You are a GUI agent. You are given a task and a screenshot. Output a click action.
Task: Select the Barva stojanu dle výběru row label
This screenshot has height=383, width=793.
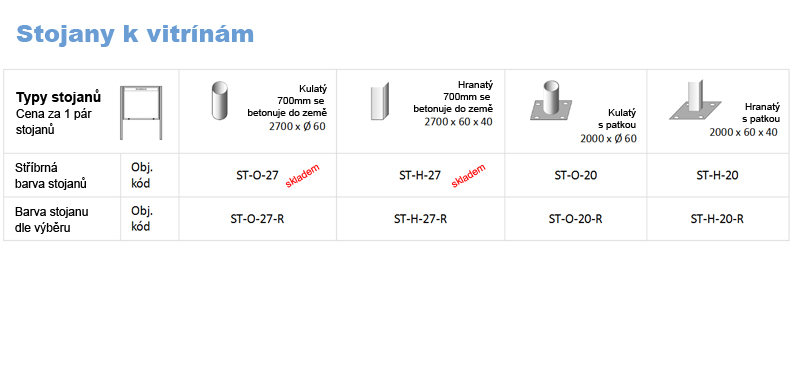click(x=52, y=220)
